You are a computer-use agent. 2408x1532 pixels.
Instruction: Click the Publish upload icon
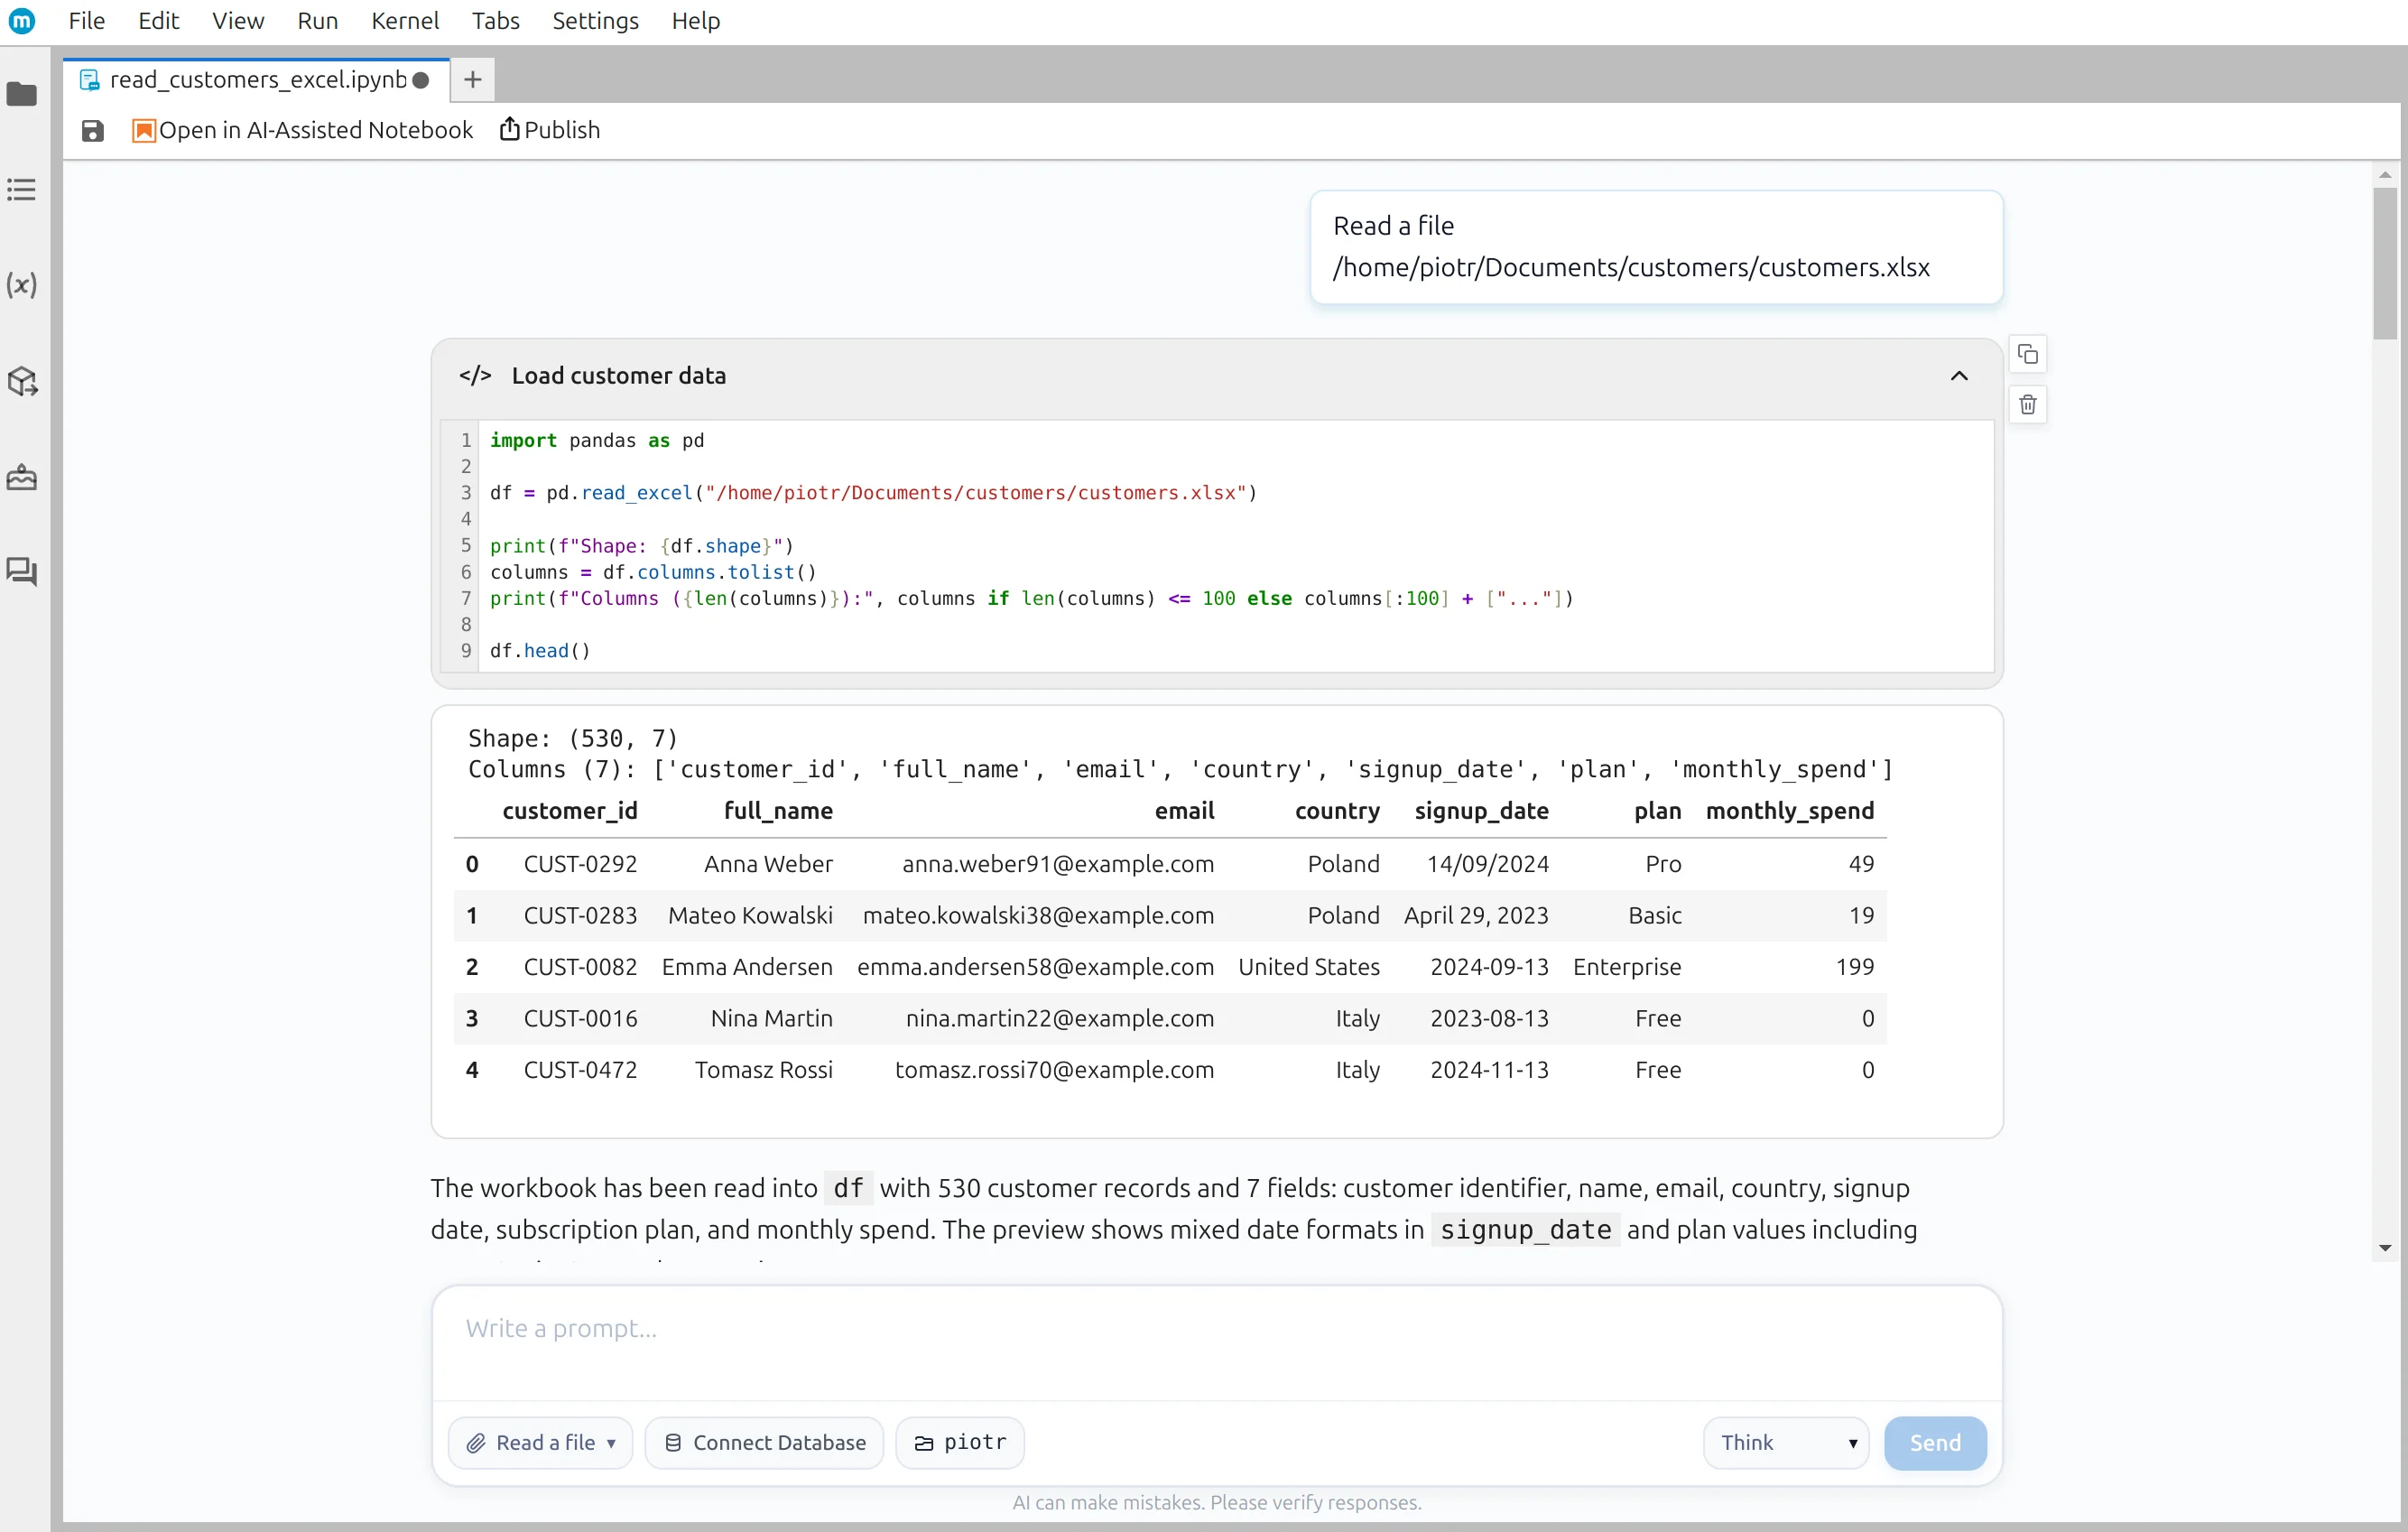click(509, 129)
